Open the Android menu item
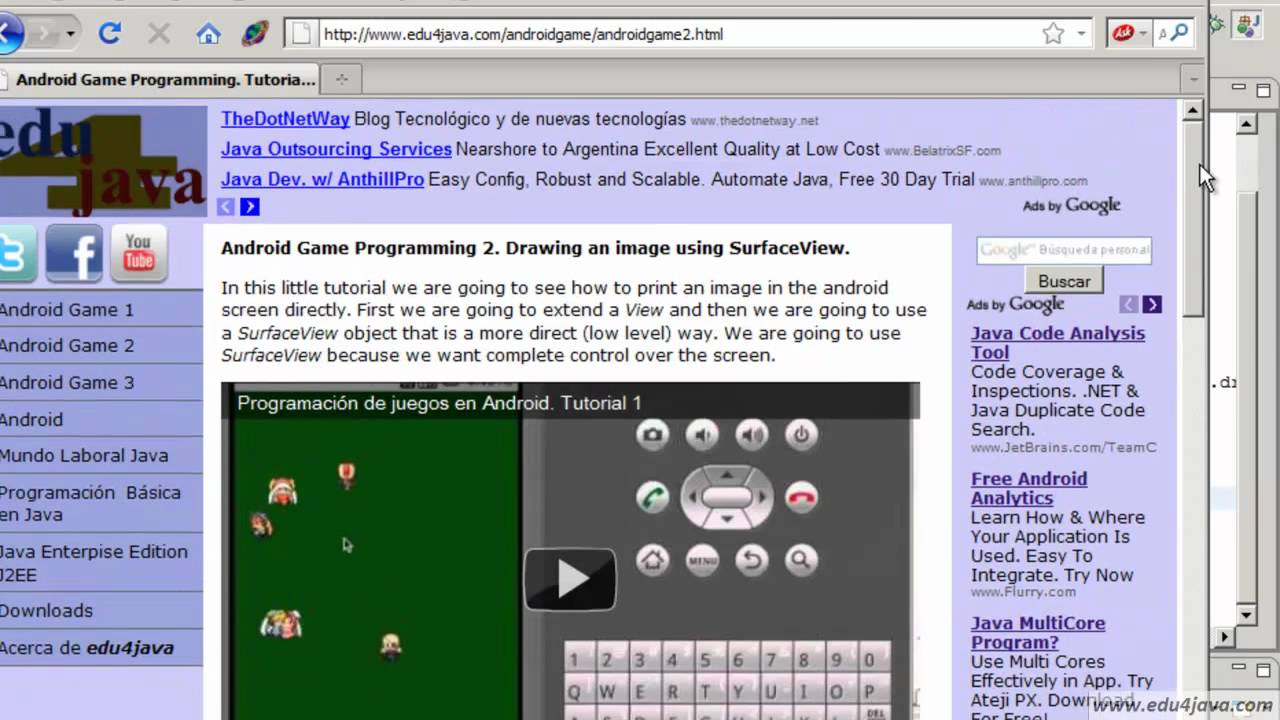Viewport: 1280px width, 720px height. (x=100, y=419)
